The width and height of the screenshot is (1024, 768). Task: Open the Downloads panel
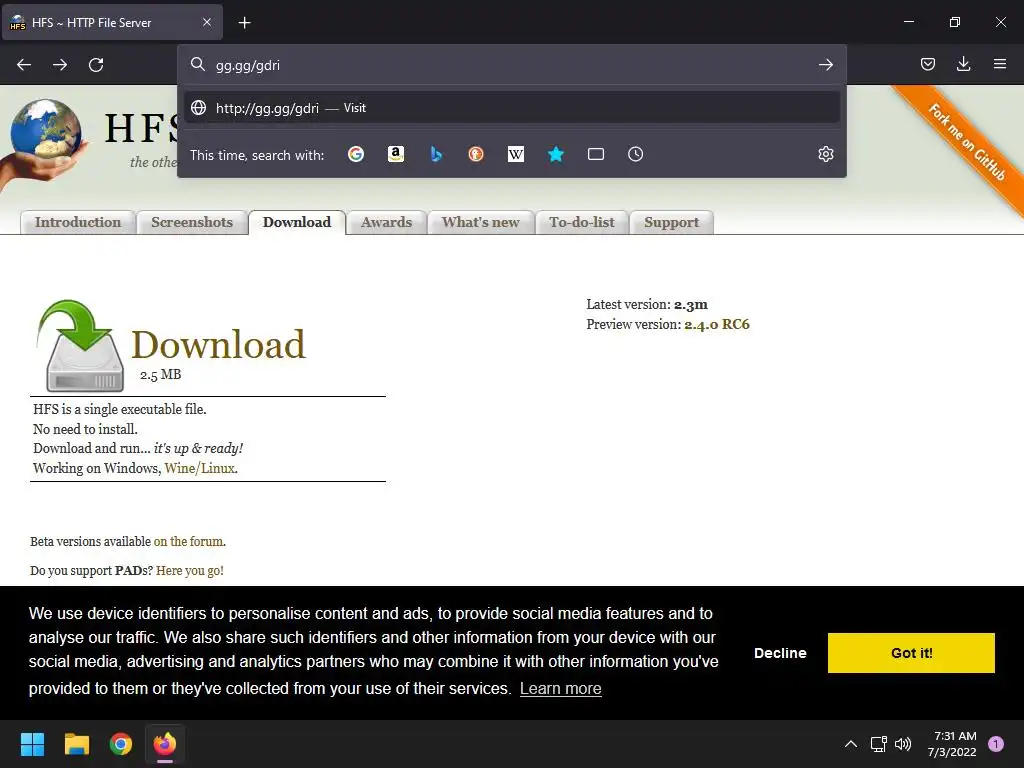(x=963, y=64)
